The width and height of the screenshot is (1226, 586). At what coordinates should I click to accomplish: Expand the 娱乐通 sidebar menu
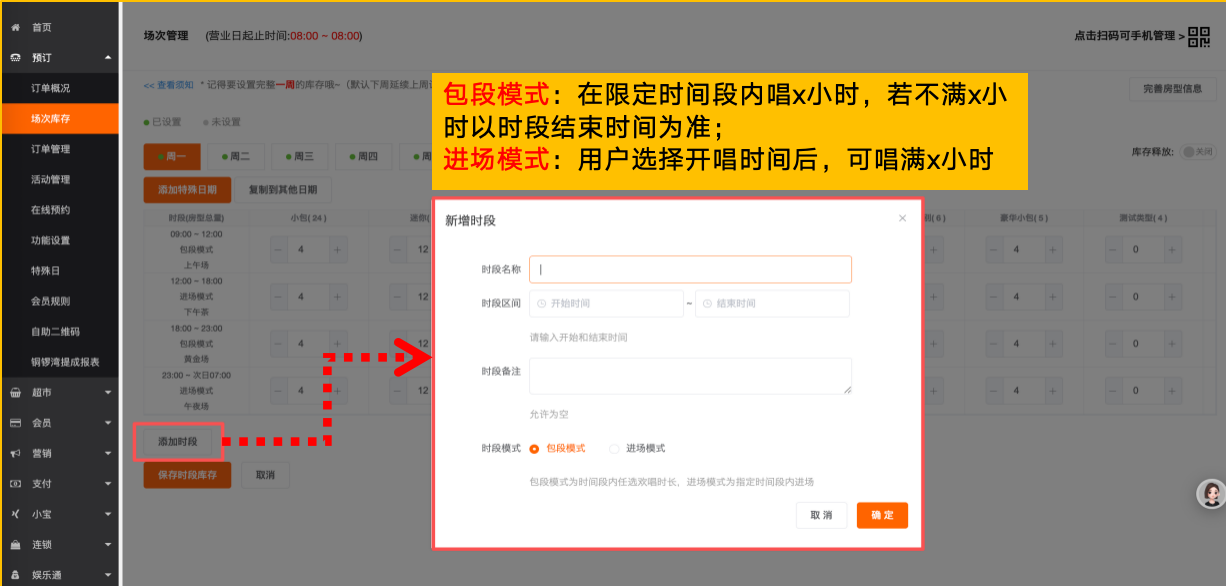pyautogui.click(x=108, y=575)
